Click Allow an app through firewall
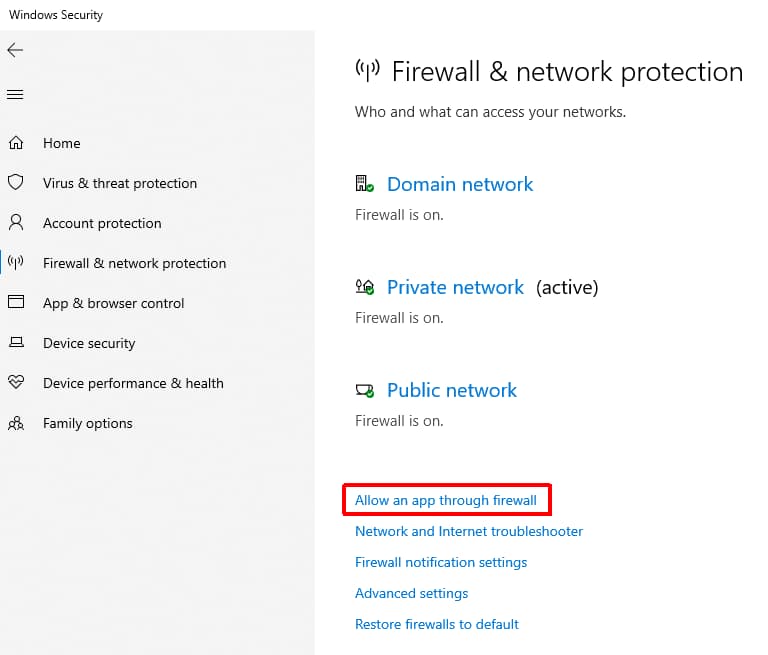Screen dimensions: 768x655 (446, 500)
